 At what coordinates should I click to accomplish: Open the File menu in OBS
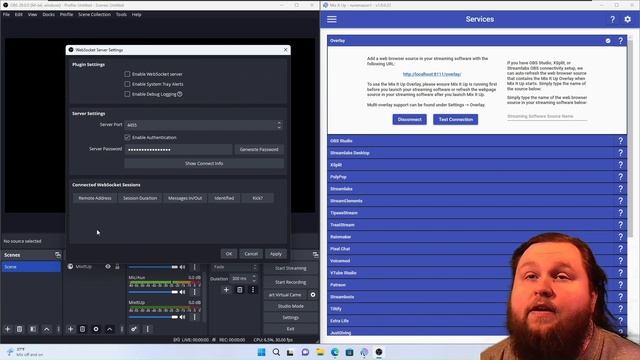coord(6,14)
